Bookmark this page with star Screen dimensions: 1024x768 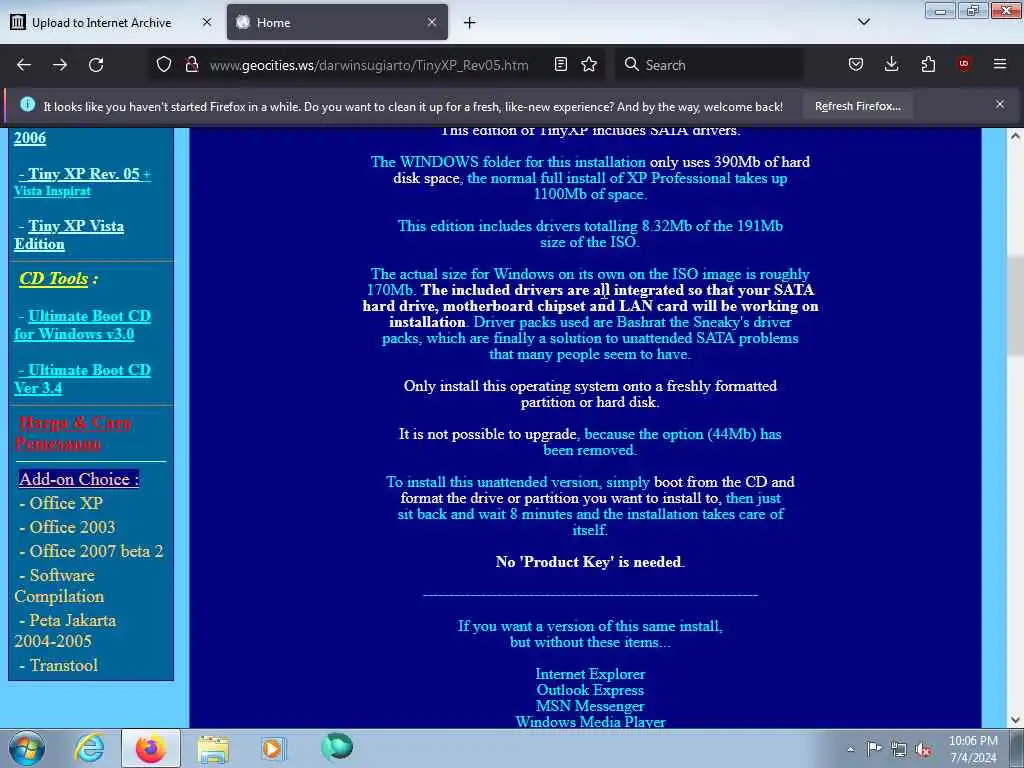tap(589, 64)
